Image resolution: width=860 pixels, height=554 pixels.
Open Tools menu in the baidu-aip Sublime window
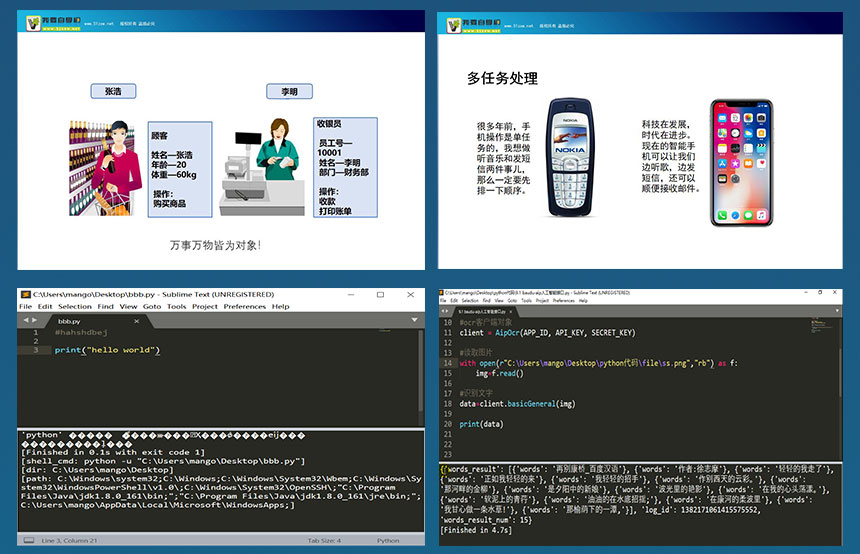click(x=526, y=301)
